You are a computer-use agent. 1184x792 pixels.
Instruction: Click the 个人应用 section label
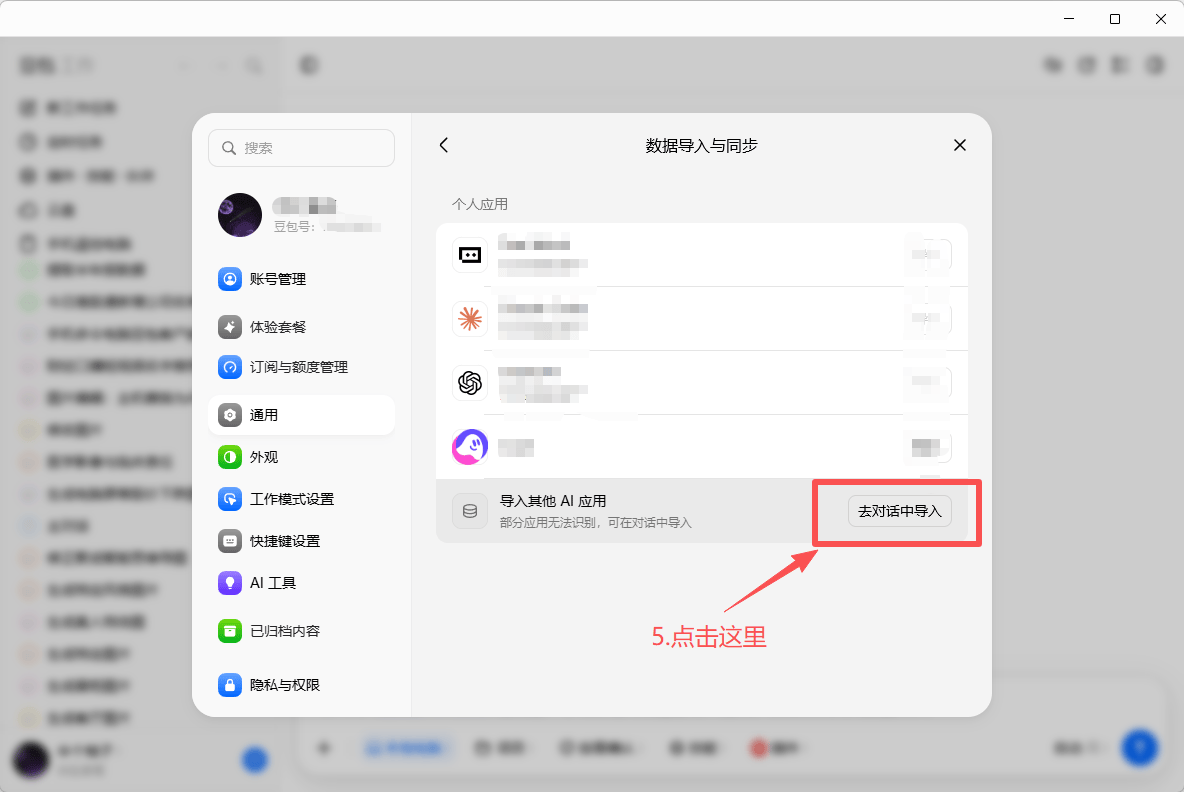[x=479, y=205]
